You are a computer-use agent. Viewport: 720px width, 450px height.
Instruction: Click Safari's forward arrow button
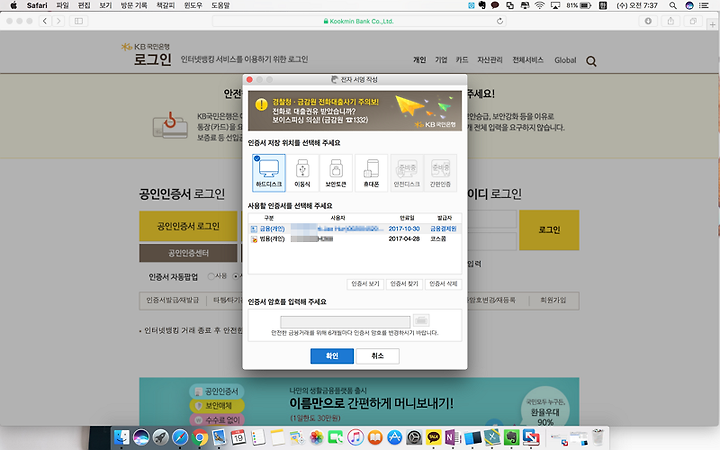tap(58, 21)
